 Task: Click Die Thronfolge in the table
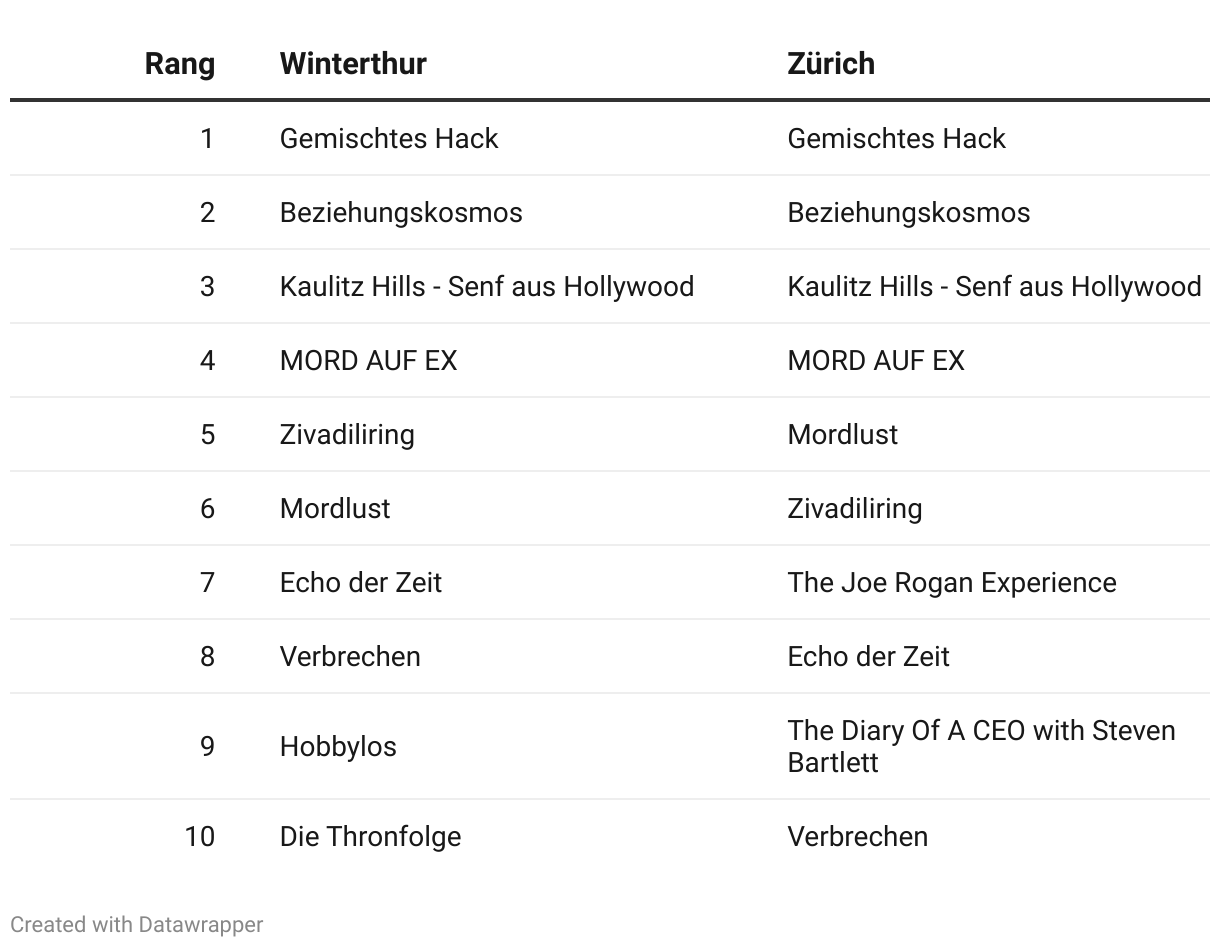pos(370,836)
